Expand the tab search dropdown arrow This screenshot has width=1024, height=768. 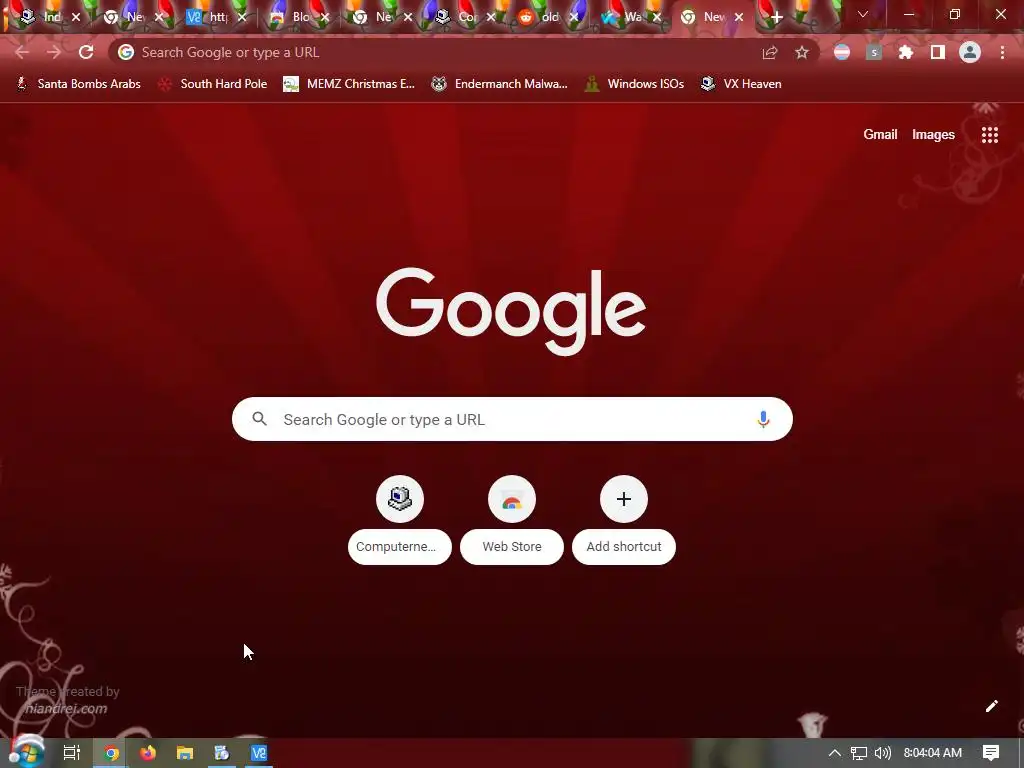coord(863,14)
